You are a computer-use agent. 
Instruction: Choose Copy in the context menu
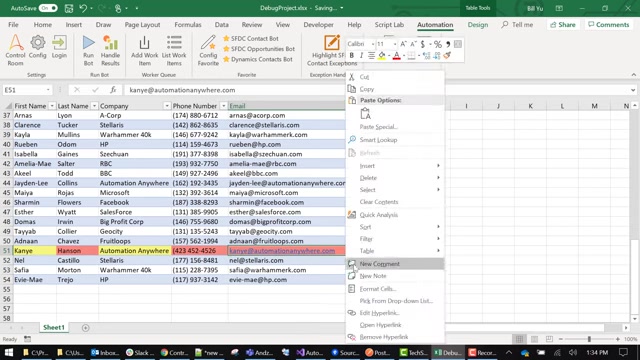(x=395, y=89)
